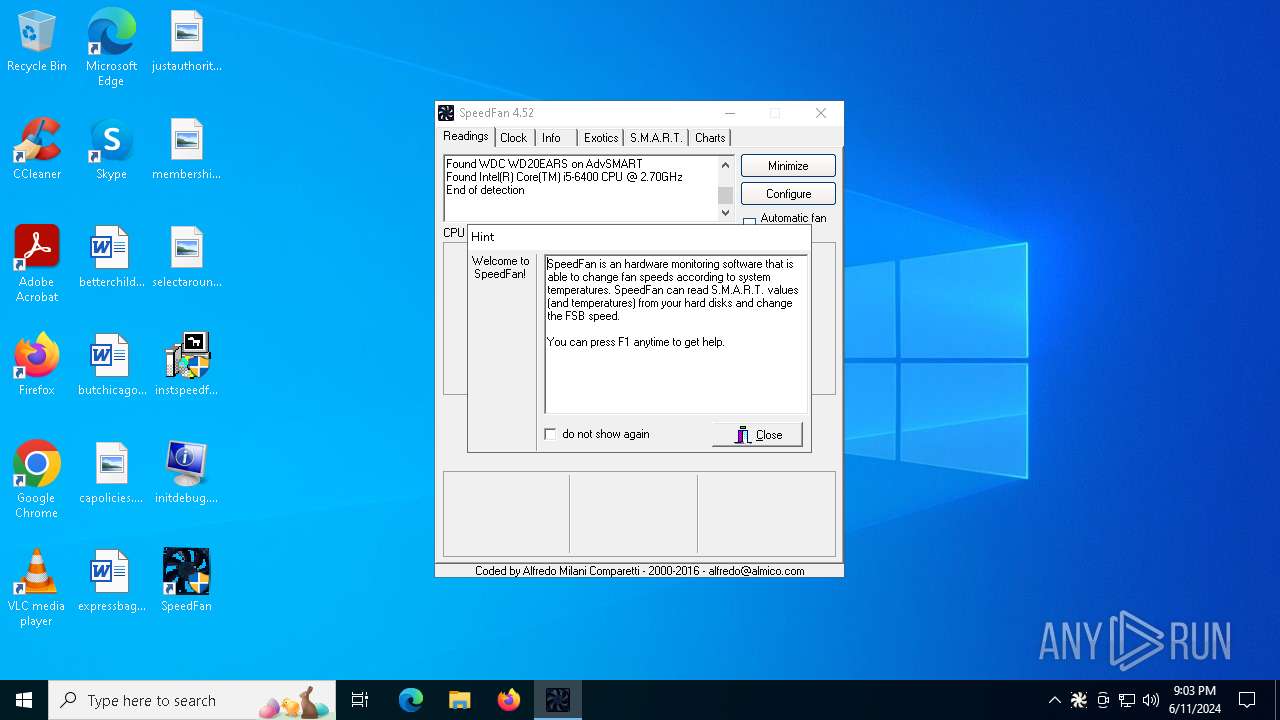Switch to the Clock tab
Screen dimensions: 1280x720
click(x=513, y=138)
